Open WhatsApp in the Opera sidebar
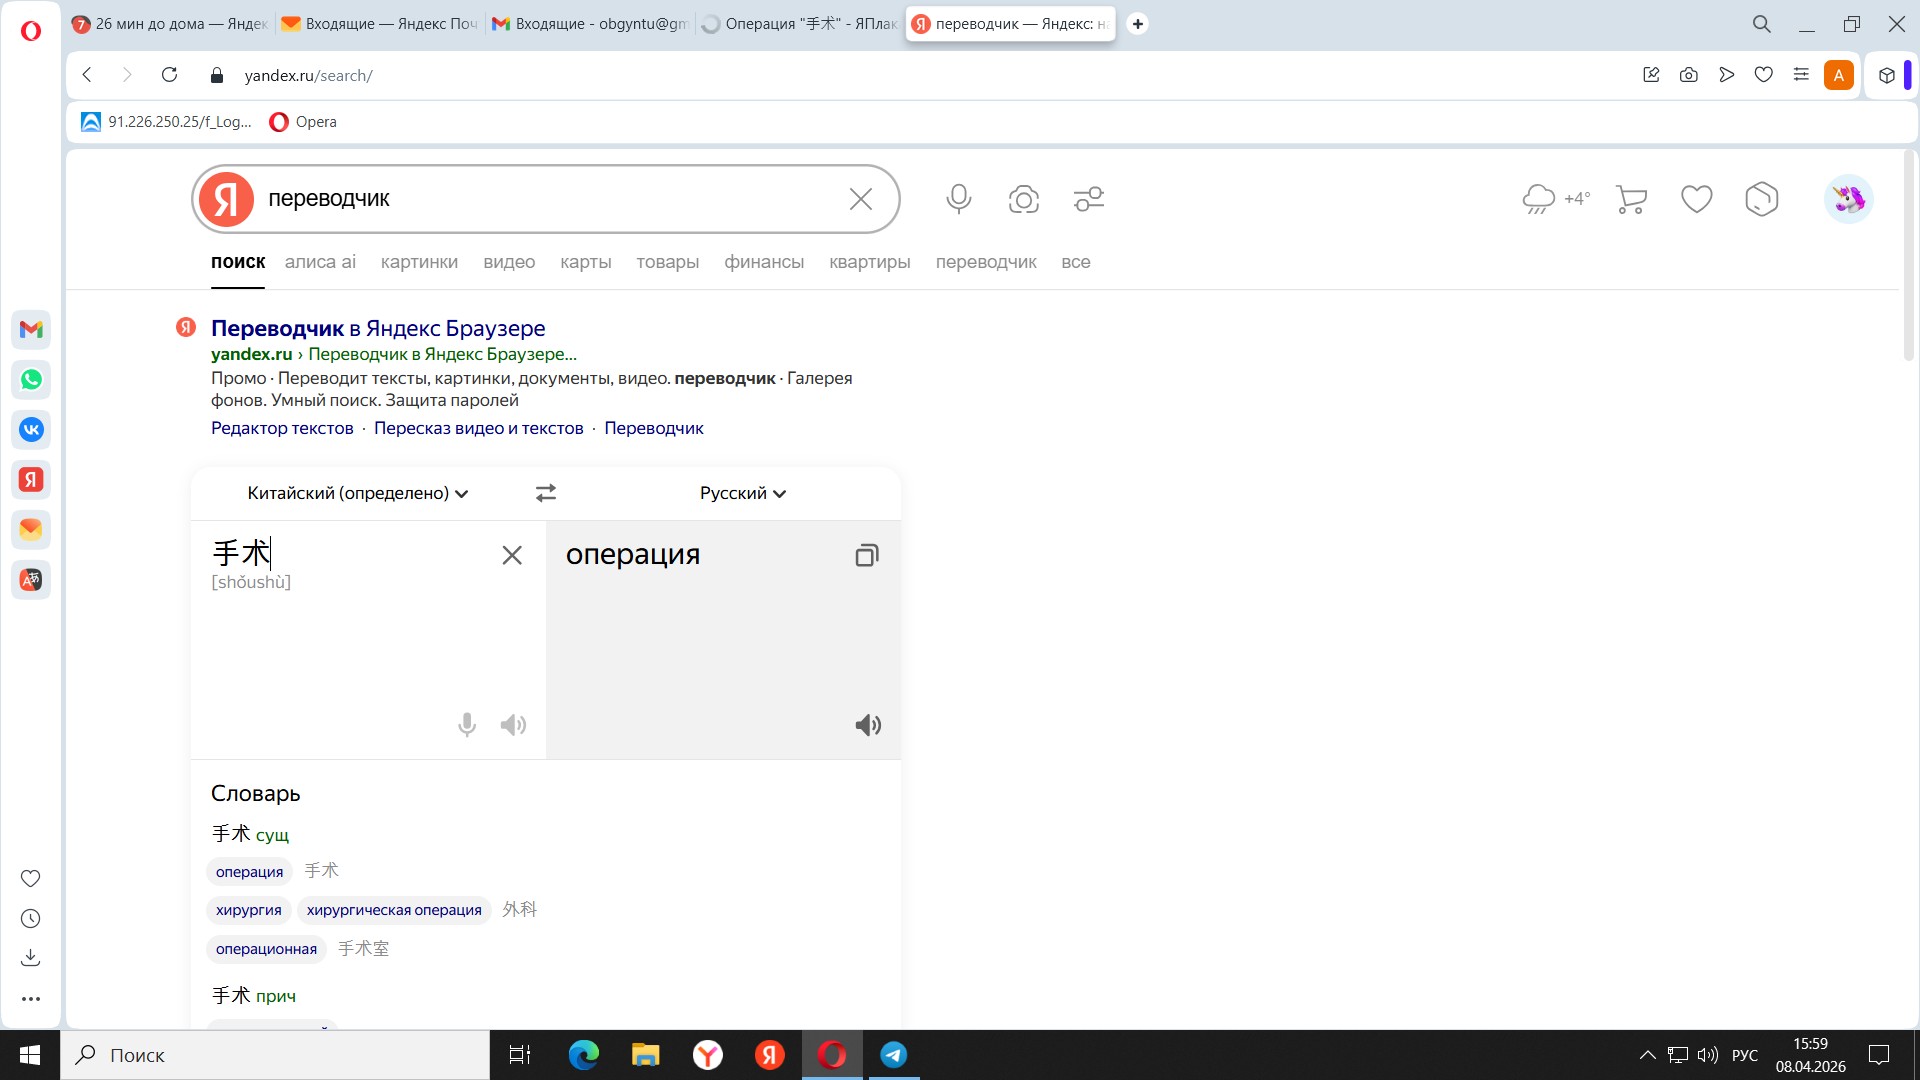 (31, 379)
